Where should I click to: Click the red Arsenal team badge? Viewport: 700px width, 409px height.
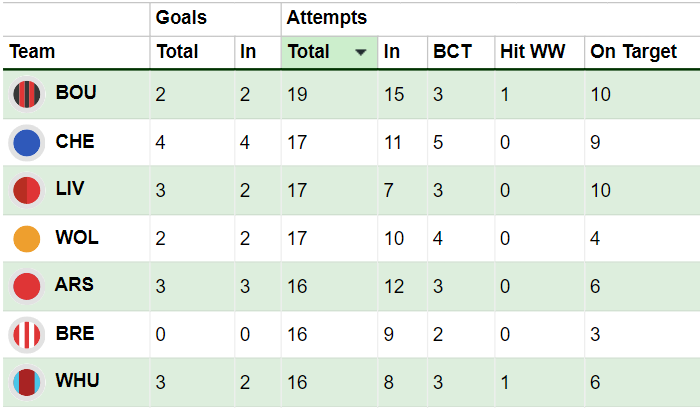27,287
